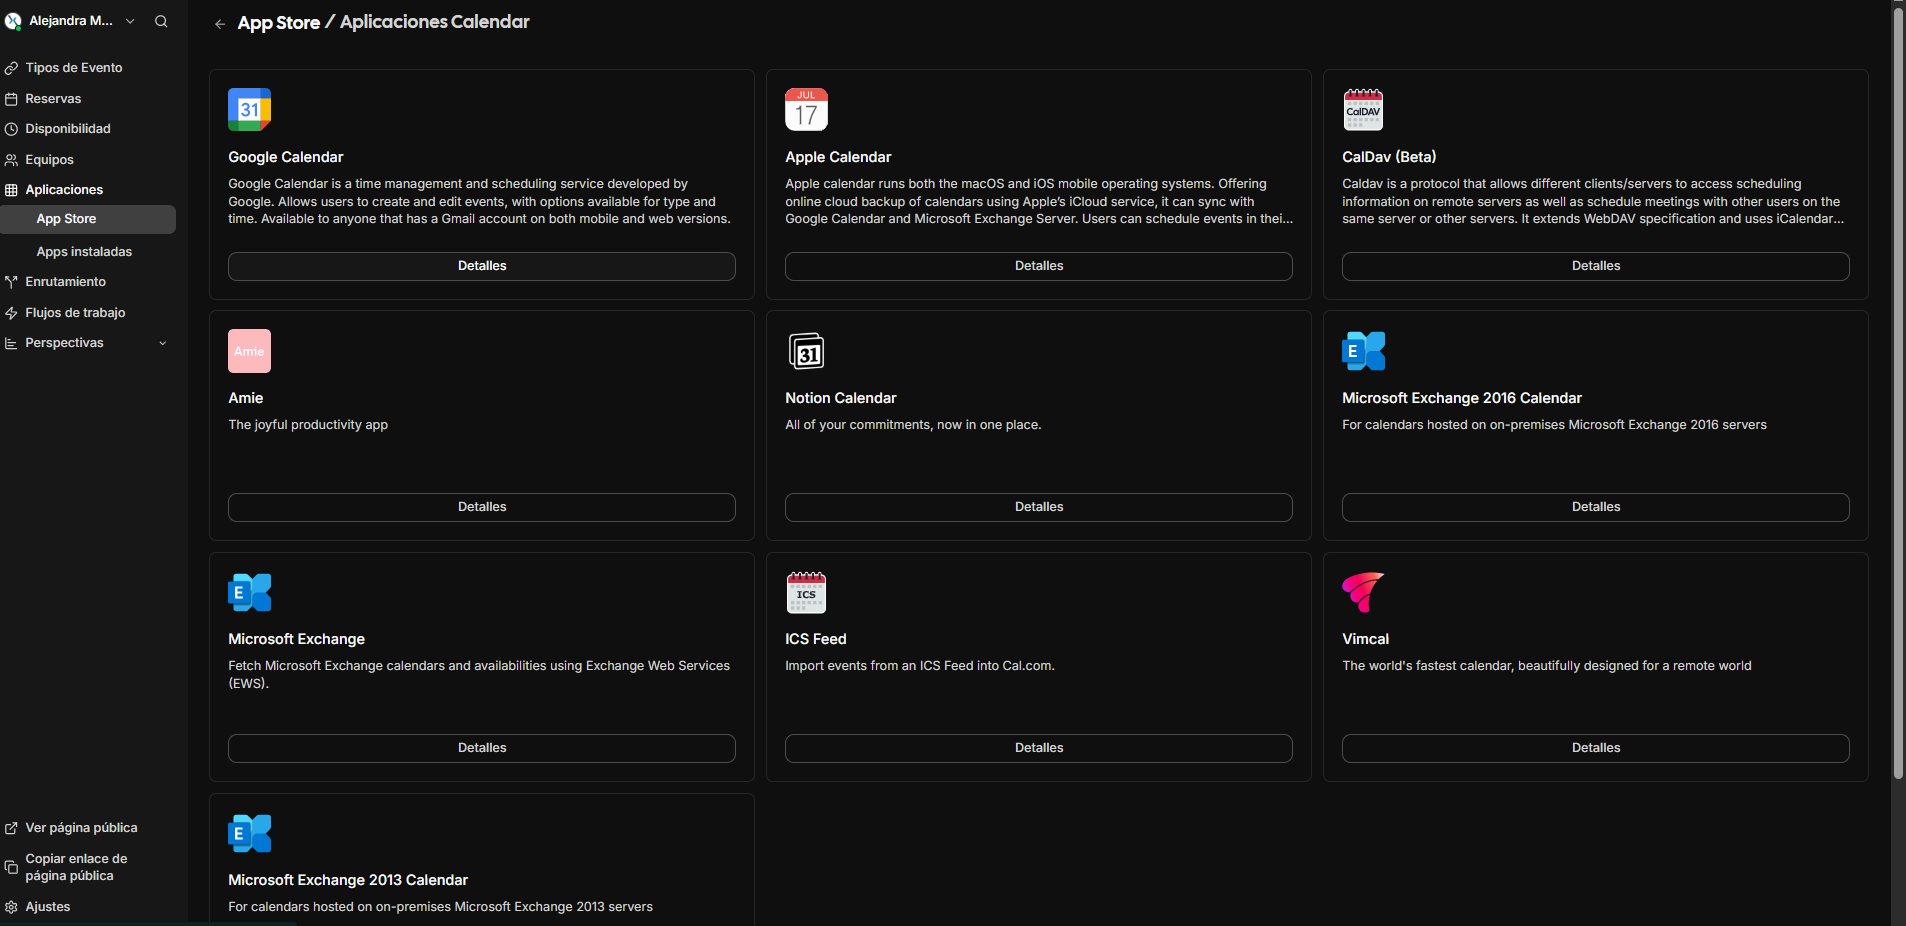Go back using the arrow icon
The height and width of the screenshot is (926, 1906).
coord(220,24)
